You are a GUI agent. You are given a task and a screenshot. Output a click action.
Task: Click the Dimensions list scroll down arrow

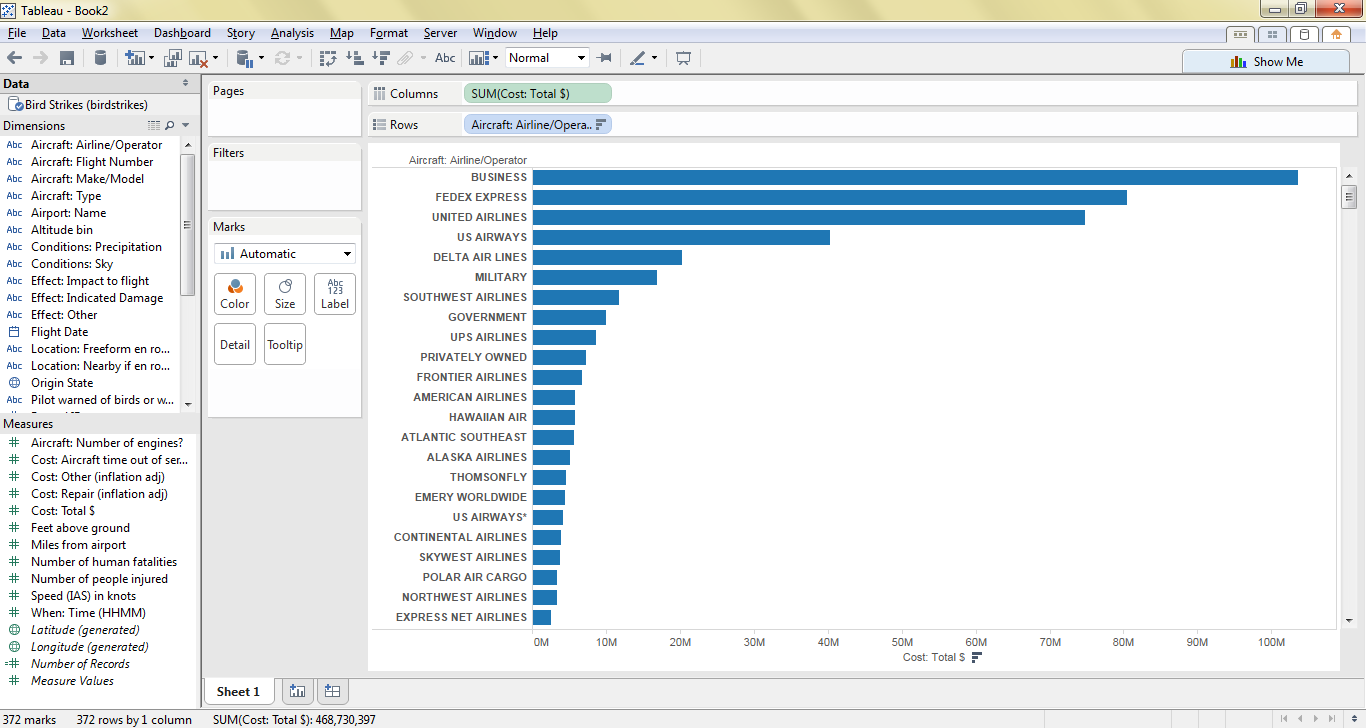(187, 404)
